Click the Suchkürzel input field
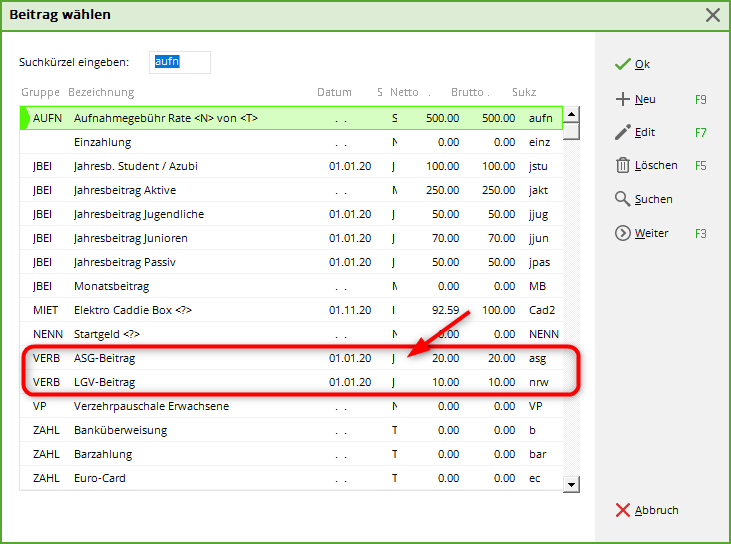This screenshot has height=544, width=731. pos(180,62)
